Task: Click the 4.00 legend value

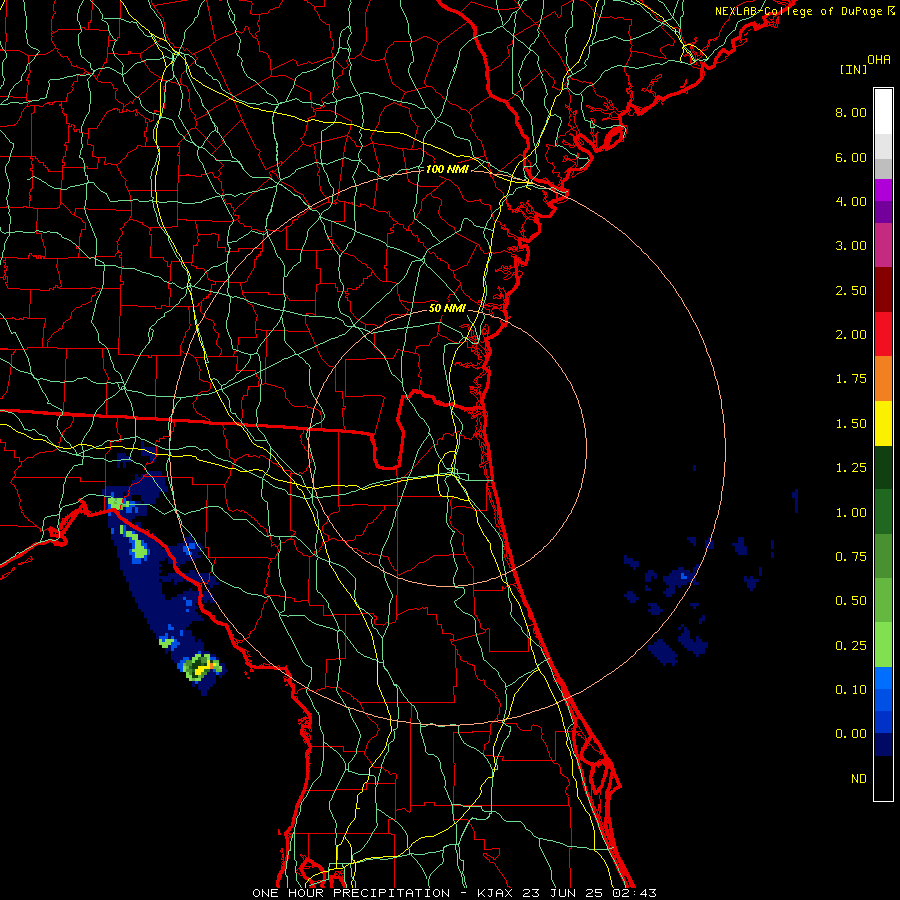Action: [851, 201]
